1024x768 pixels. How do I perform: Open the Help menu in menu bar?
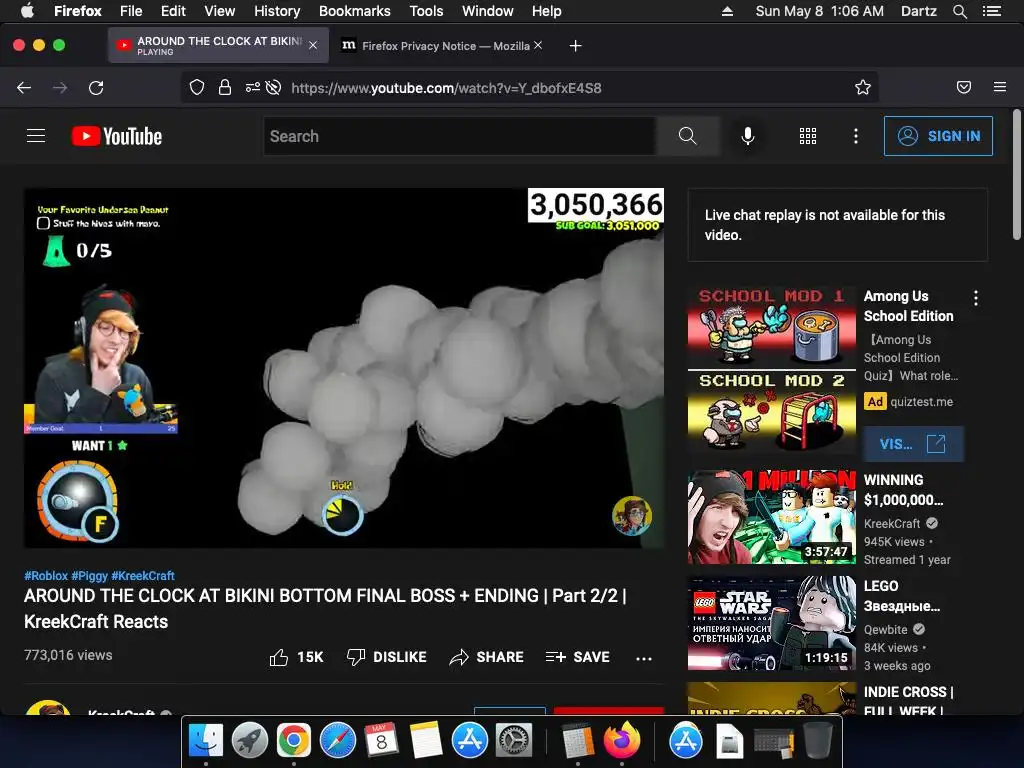[547, 11]
